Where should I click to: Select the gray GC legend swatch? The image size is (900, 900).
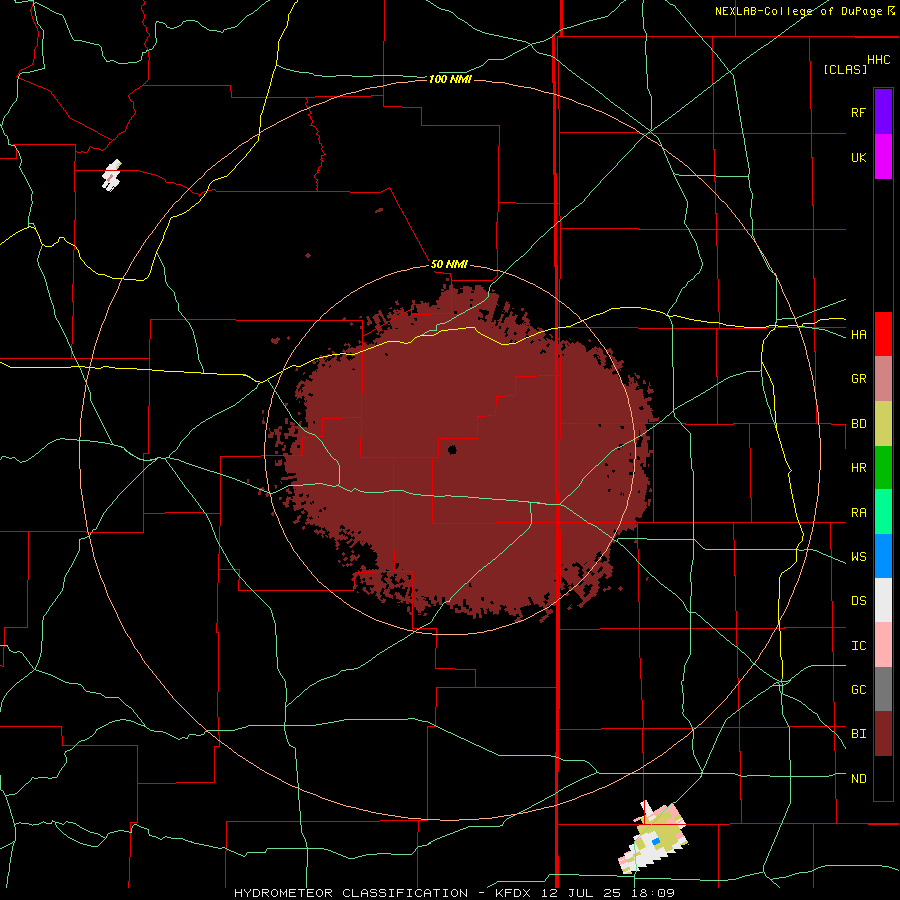click(x=883, y=689)
